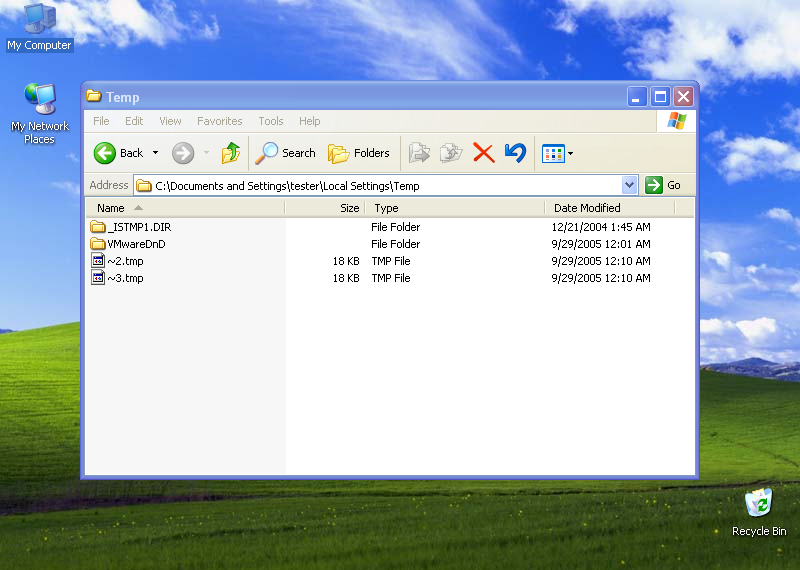Select the _ISTMP1.DIR folder icon
Viewport: 800px width, 570px height.
click(x=97, y=227)
